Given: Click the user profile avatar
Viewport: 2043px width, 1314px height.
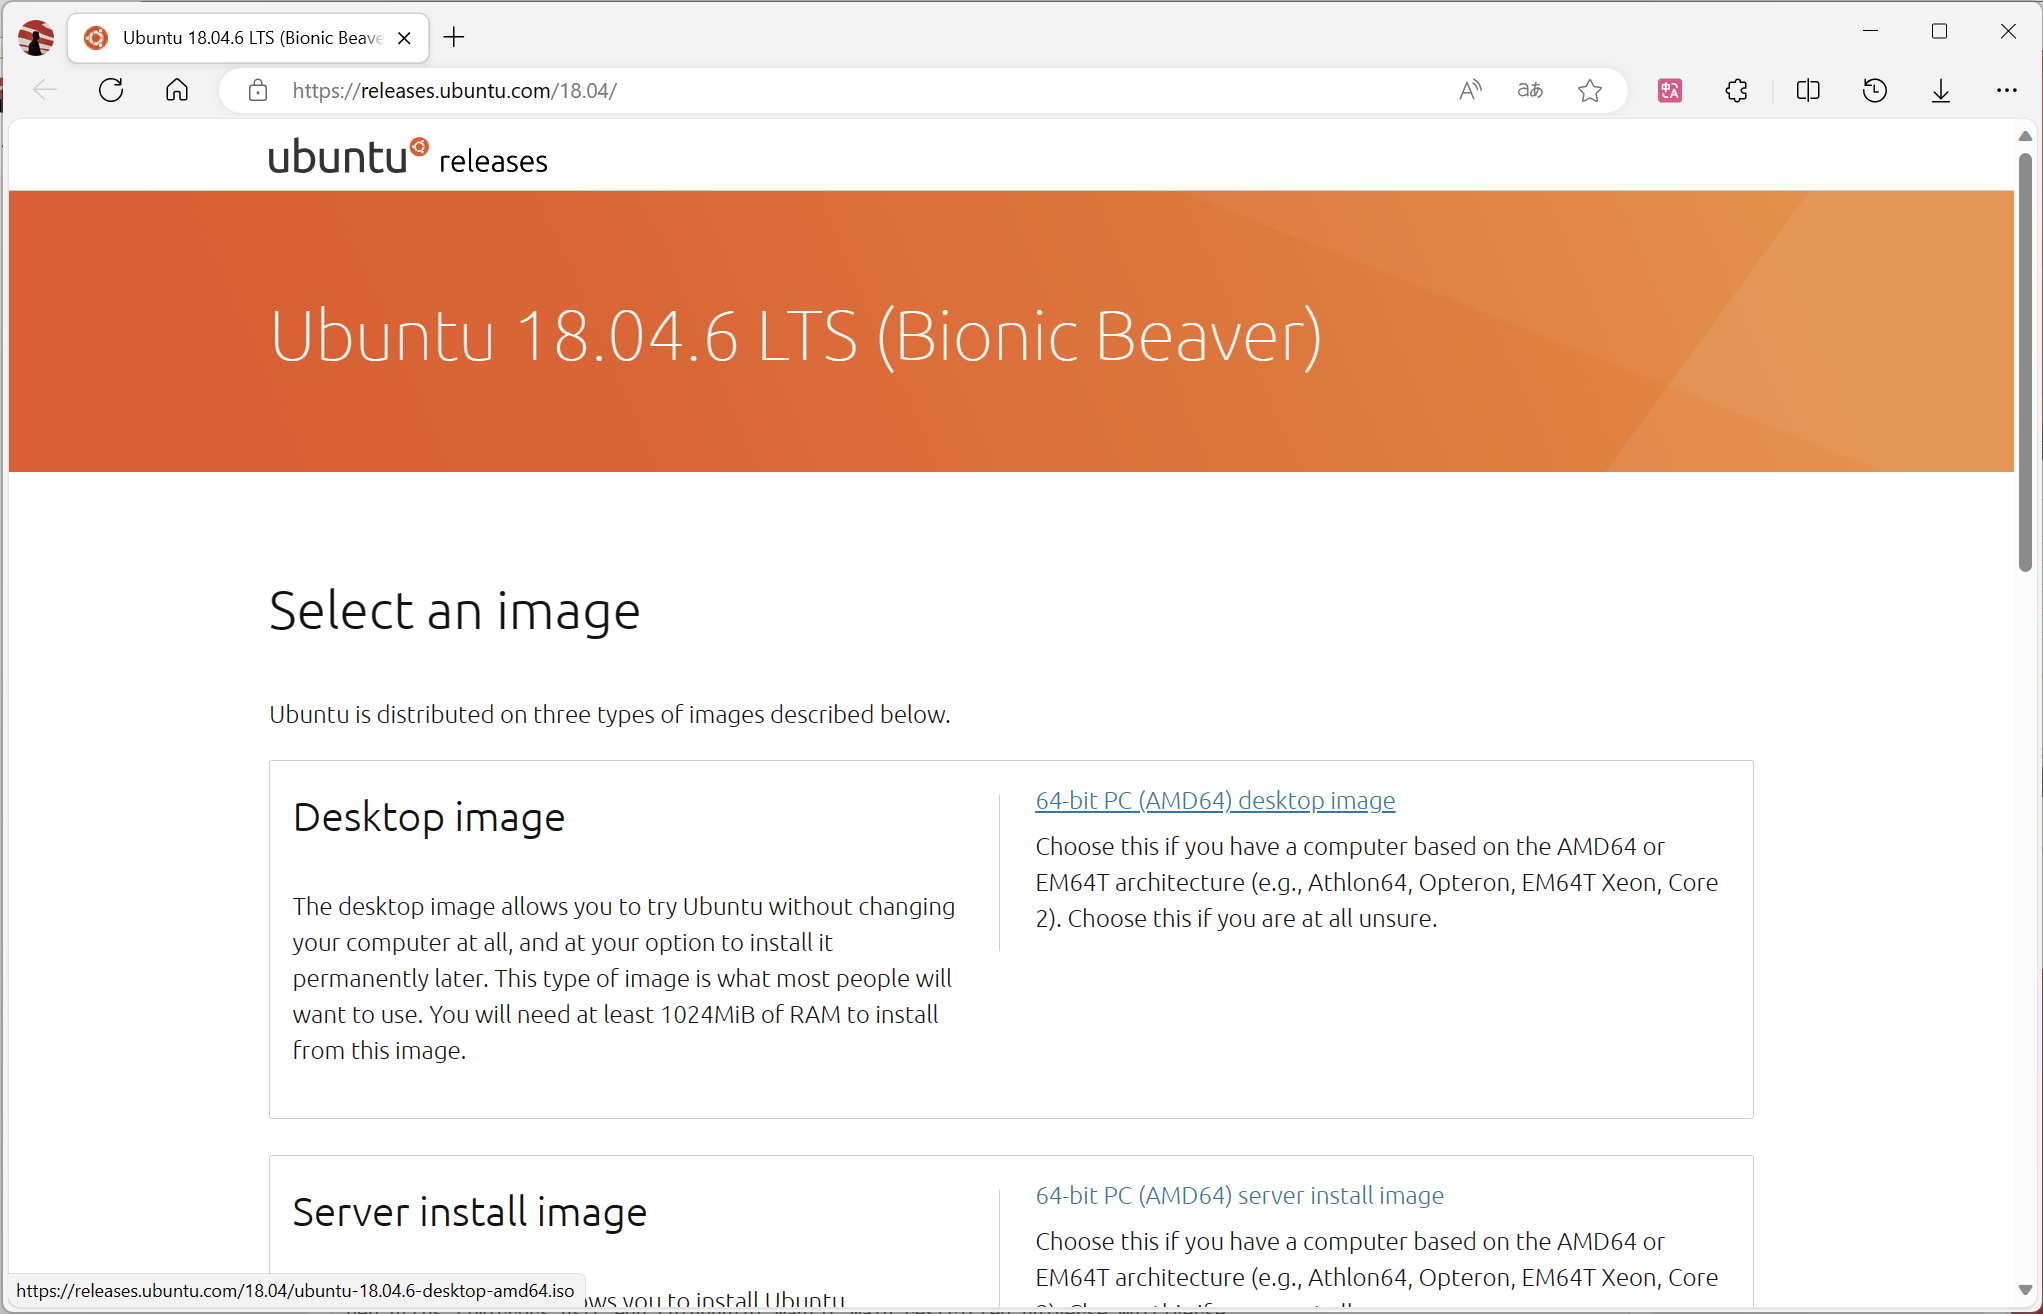Looking at the screenshot, I should (x=36, y=38).
